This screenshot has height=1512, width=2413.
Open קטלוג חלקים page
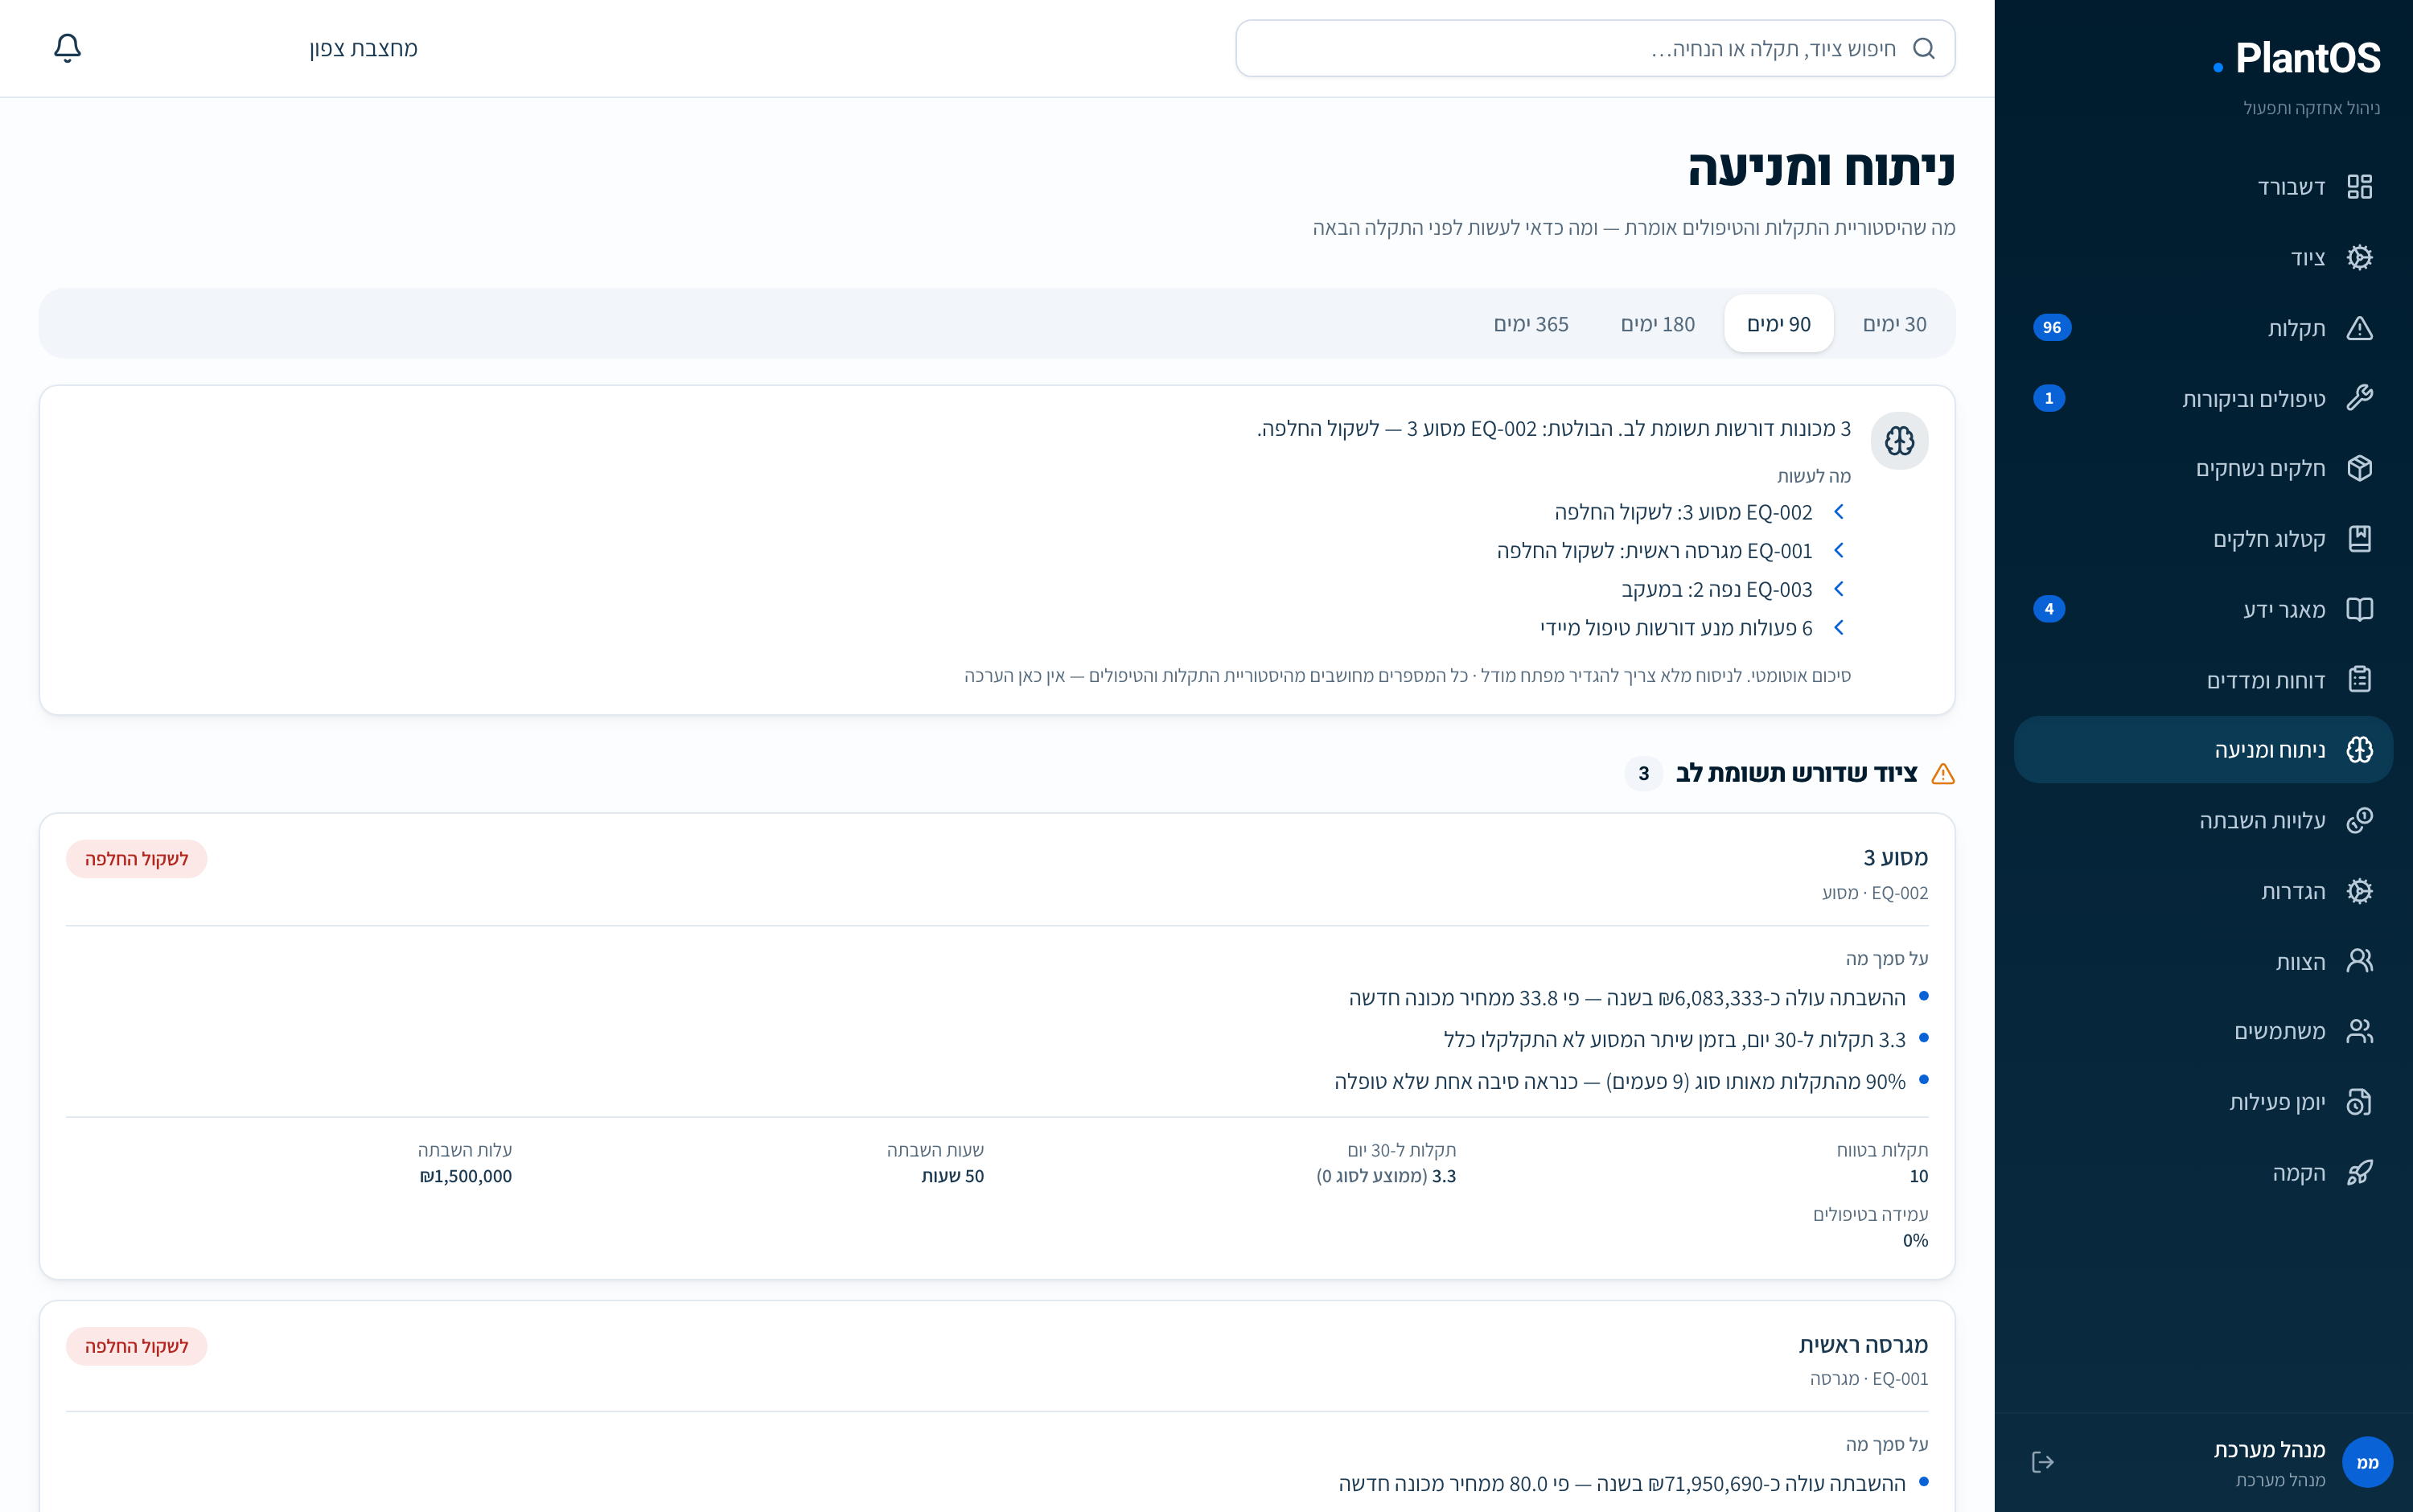[x=2203, y=539]
